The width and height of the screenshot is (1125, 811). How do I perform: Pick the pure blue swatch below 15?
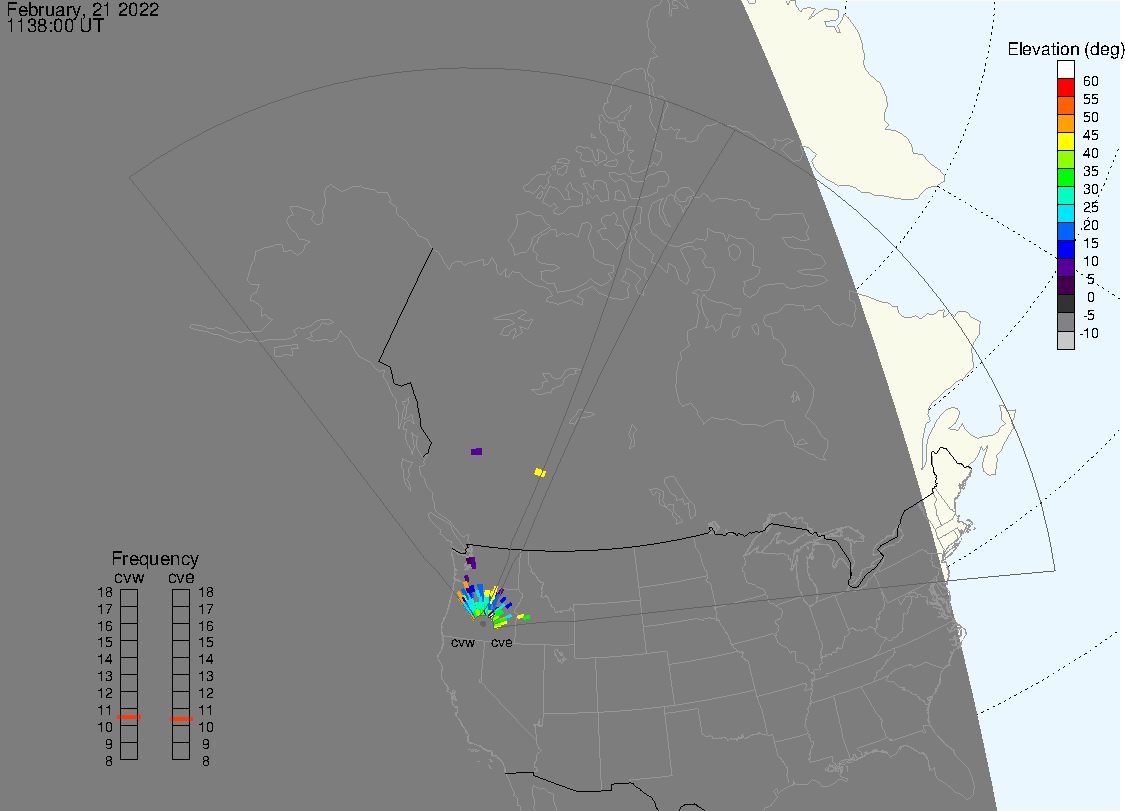point(1065,249)
